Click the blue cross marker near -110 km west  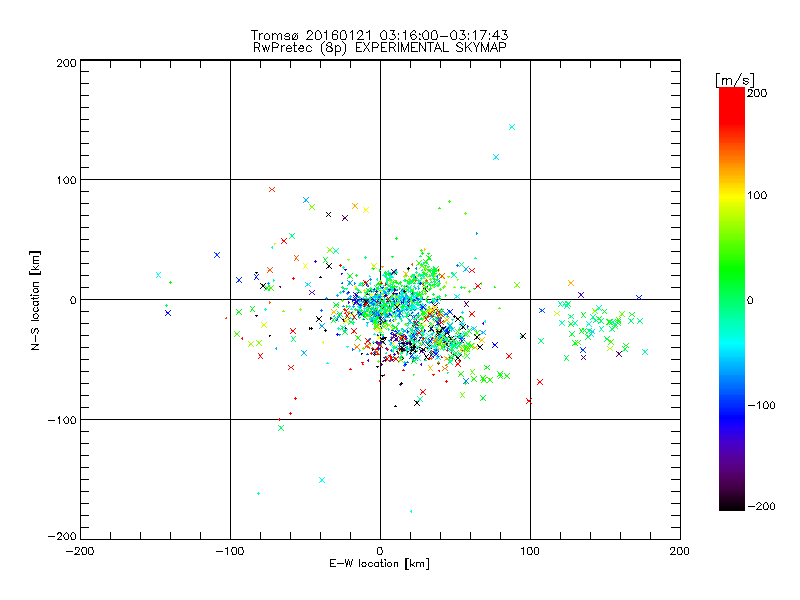point(217,255)
